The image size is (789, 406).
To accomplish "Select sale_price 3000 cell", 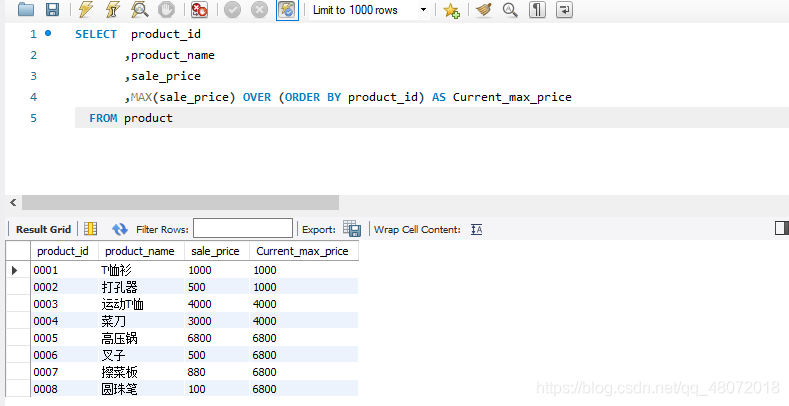I will point(217,321).
